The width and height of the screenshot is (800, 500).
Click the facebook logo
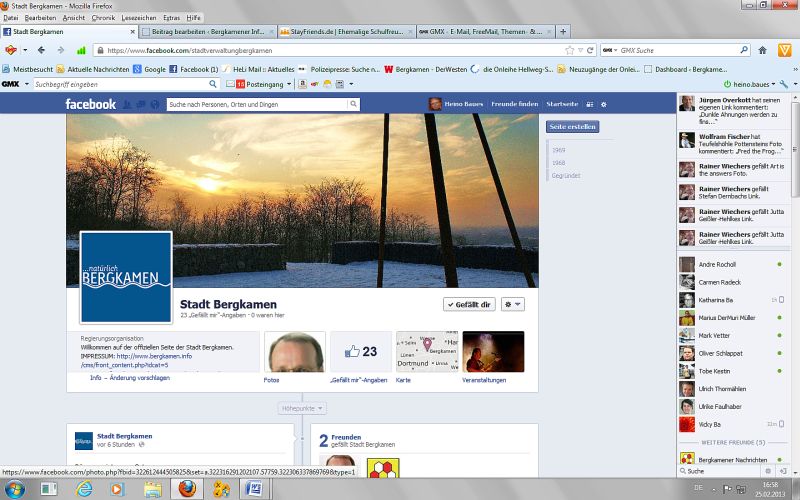point(91,104)
